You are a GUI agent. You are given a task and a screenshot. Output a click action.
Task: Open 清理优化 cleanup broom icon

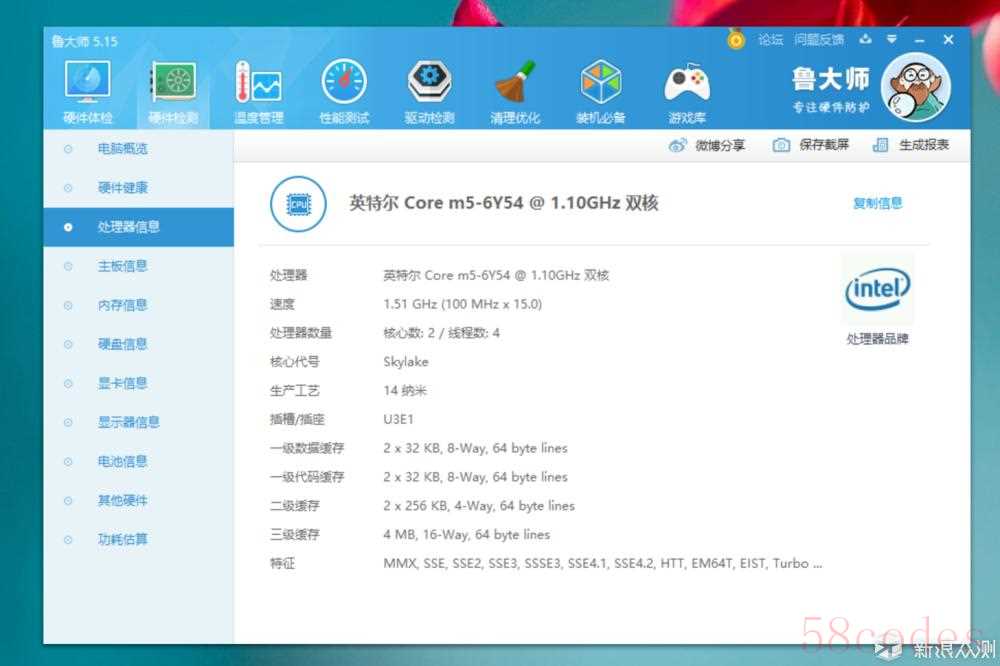[515, 82]
